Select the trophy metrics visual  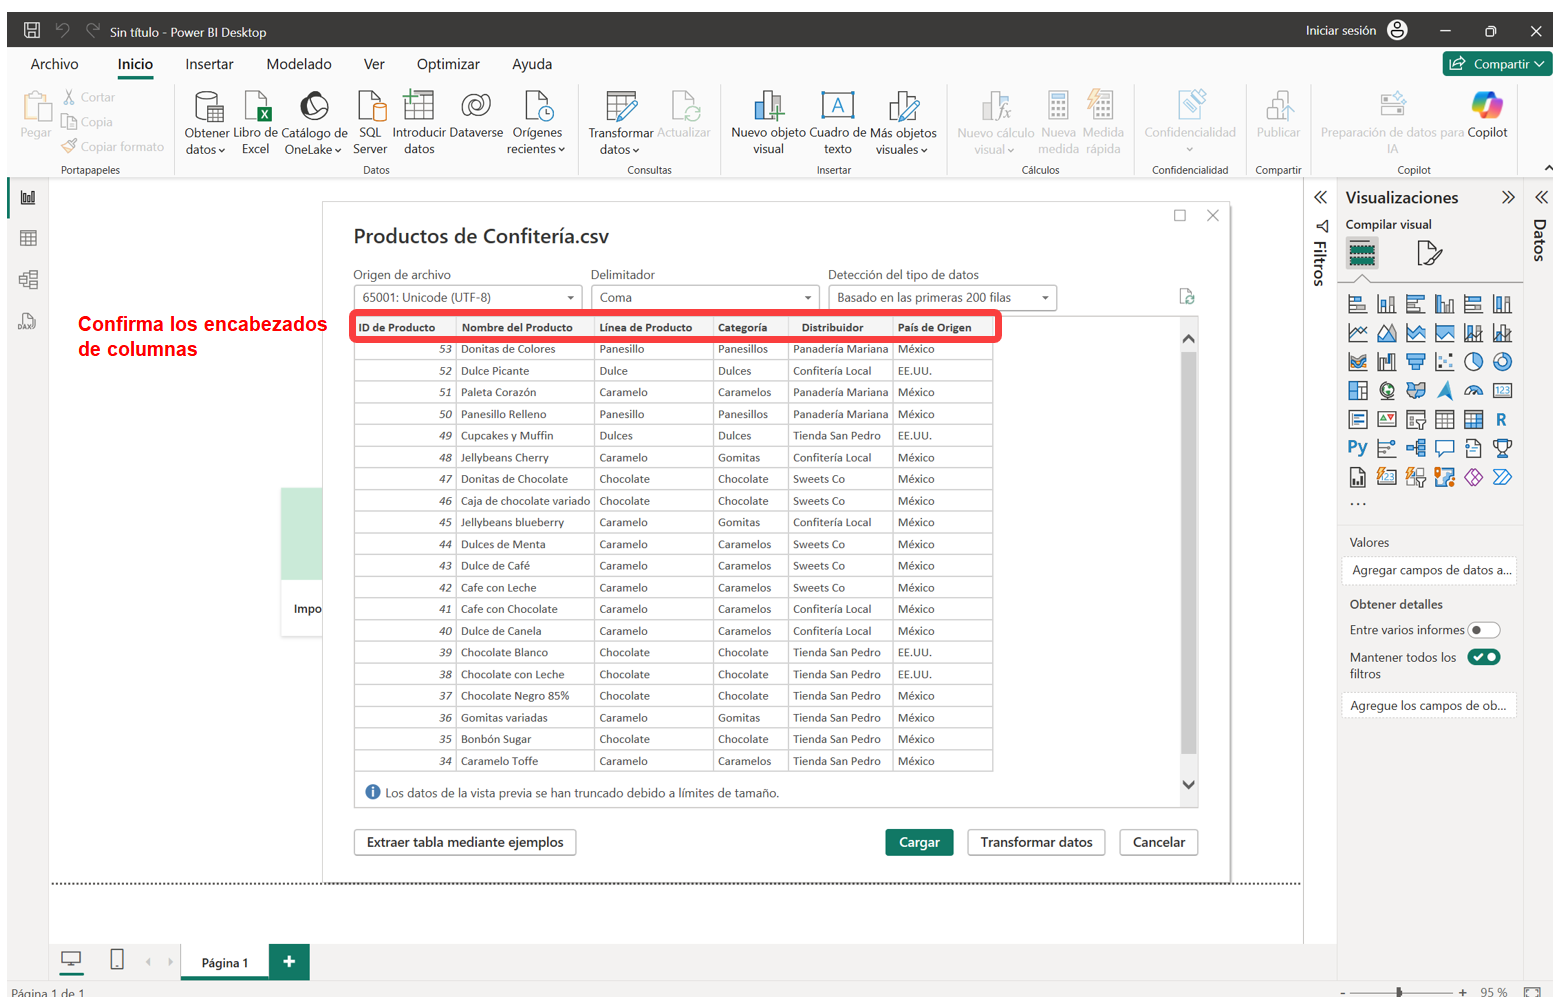pyautogui.click(x=1502, y=448)
